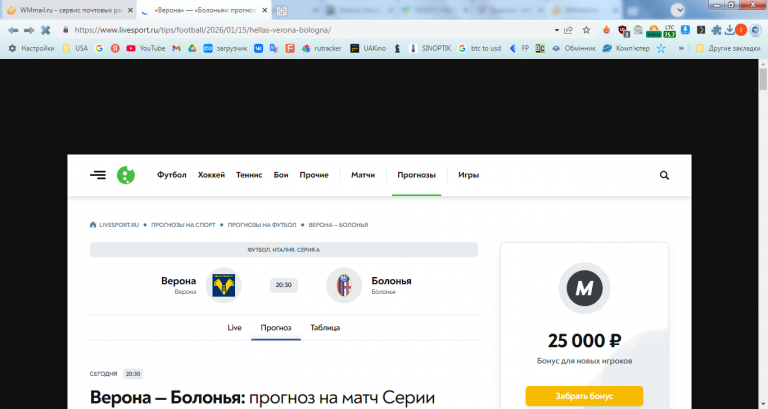Image resolution: width=768 pixels, height=409 pixels.
Task: Share this page via the share icon
Action: tap(569, 30)
